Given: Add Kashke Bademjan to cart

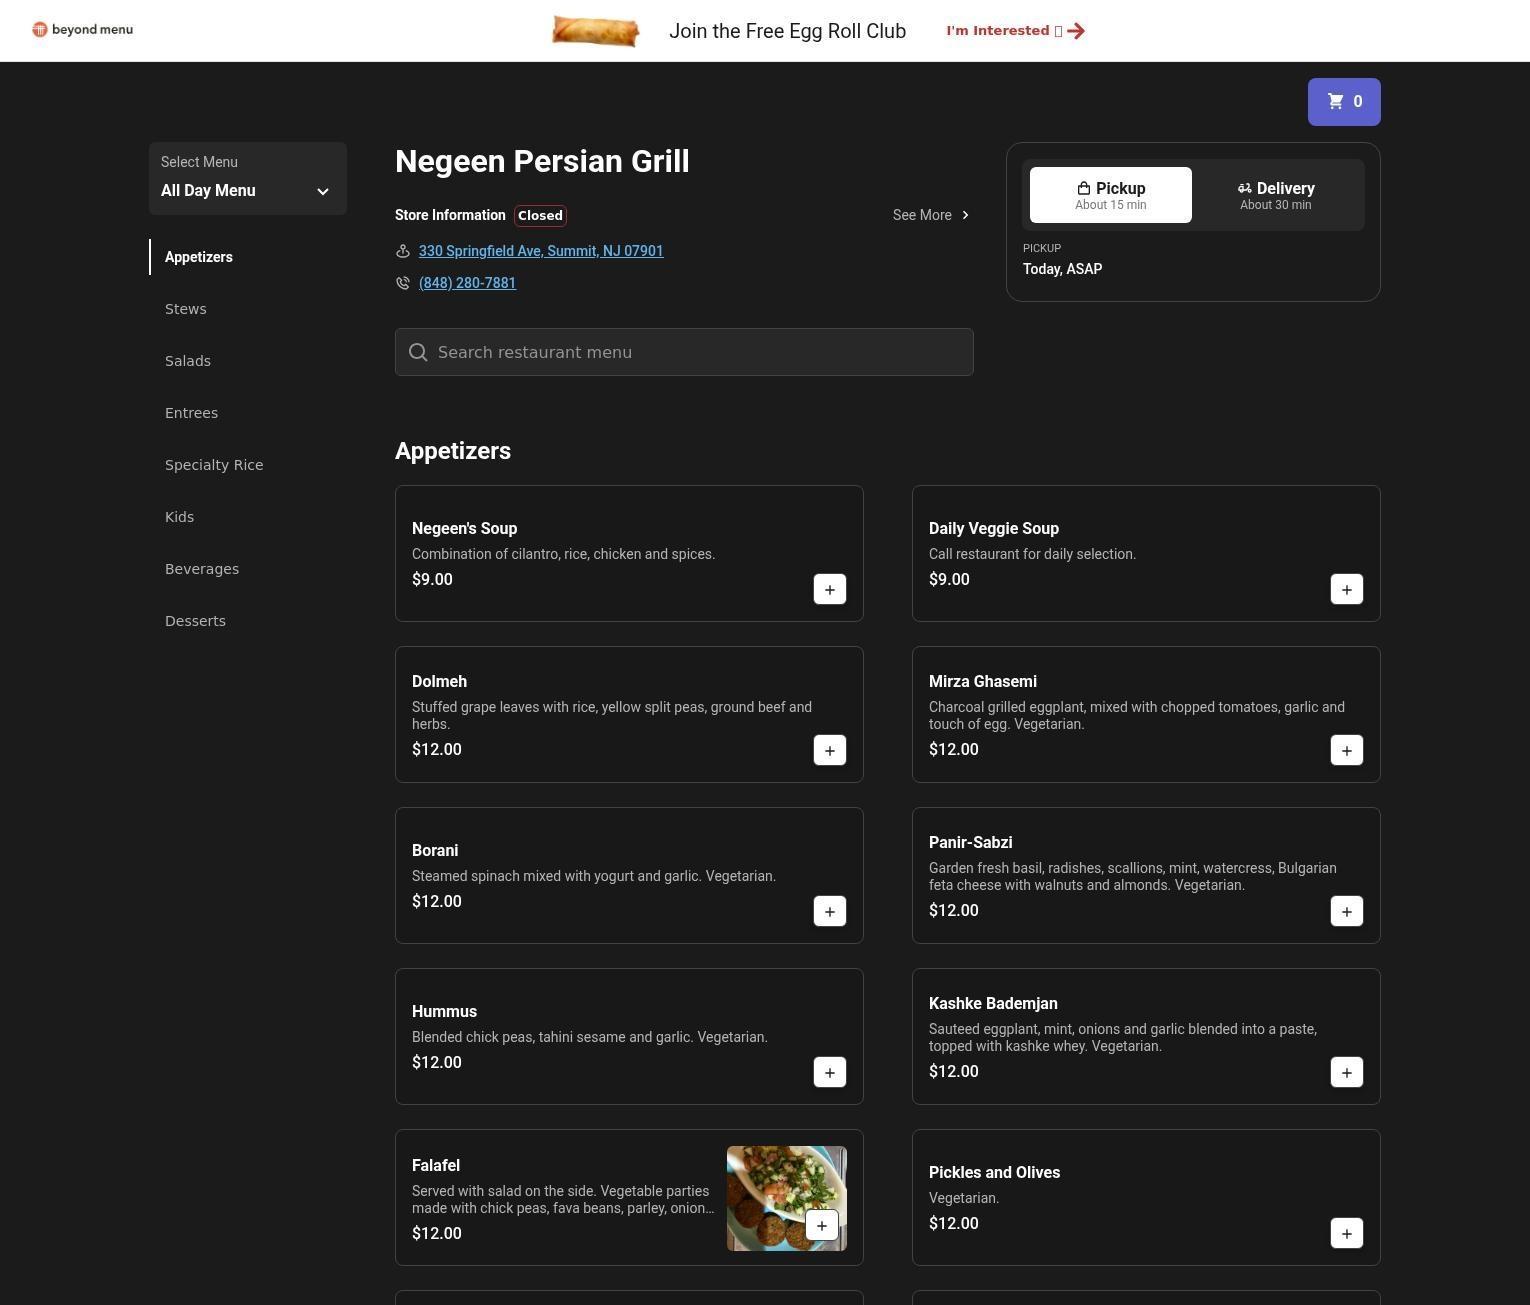Looking at the screenshot, I should [1346, 1073].
